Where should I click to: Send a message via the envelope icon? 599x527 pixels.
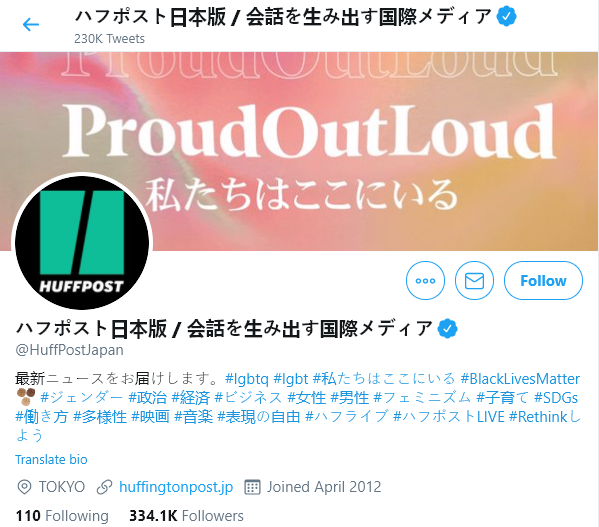pyautogui.click(x=474, y=281)
